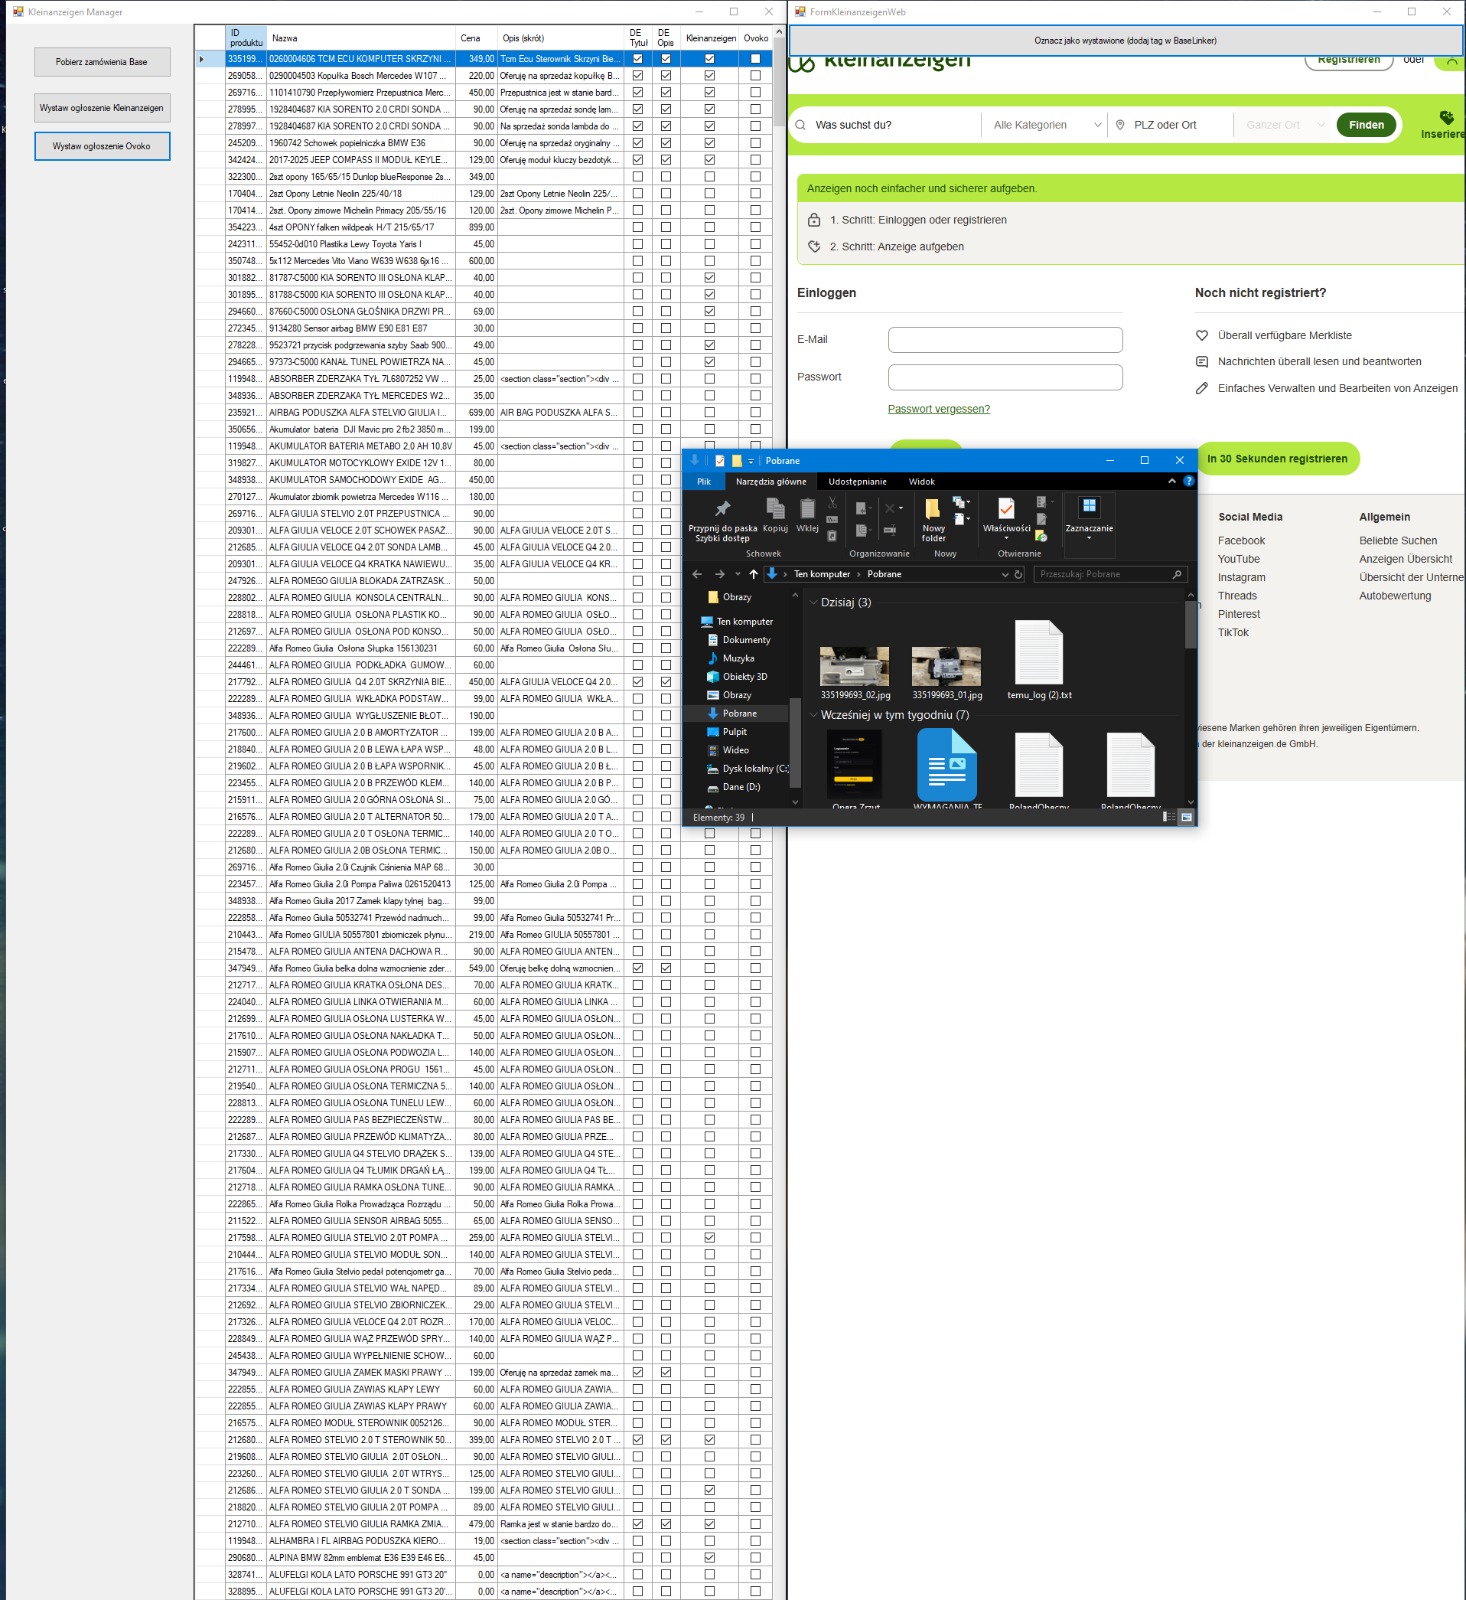Switch Explorer to large thumbnails view icon

(x=1186, y=817)
